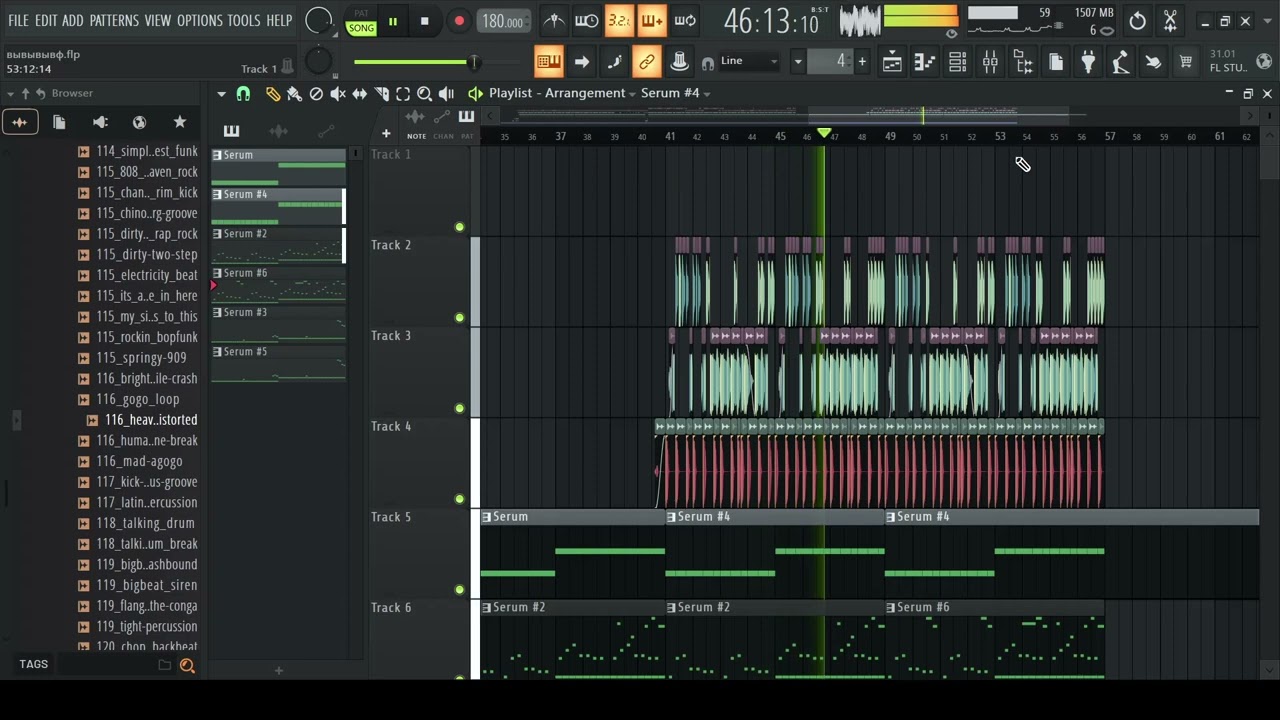
Task: Toggle the overdub/blend recording button
Action: click(652, 21)
